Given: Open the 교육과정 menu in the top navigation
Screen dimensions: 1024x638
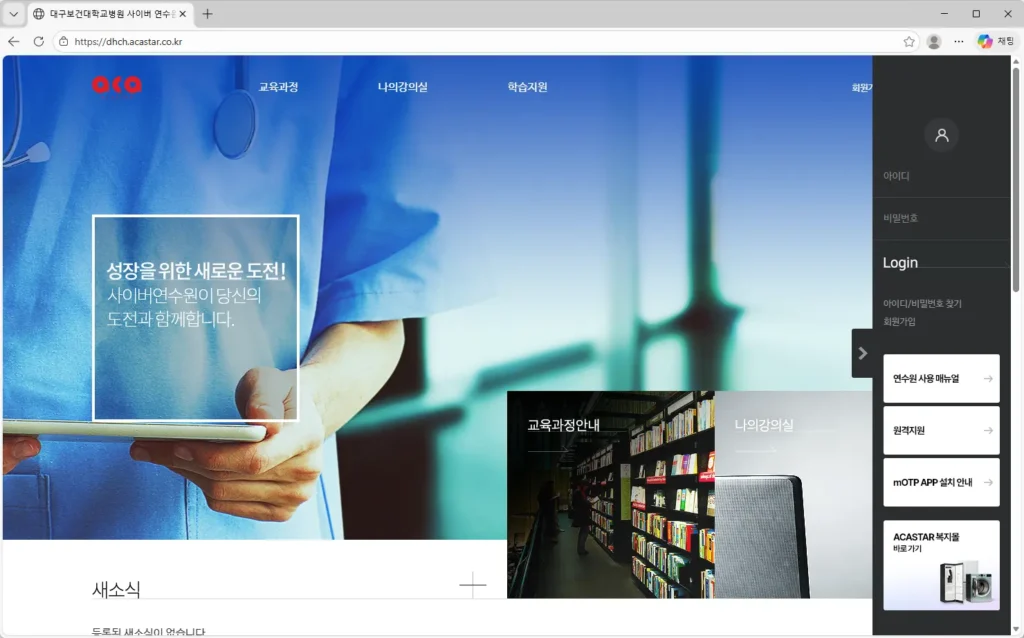Looking at the screenshot, I should (278, 87).
